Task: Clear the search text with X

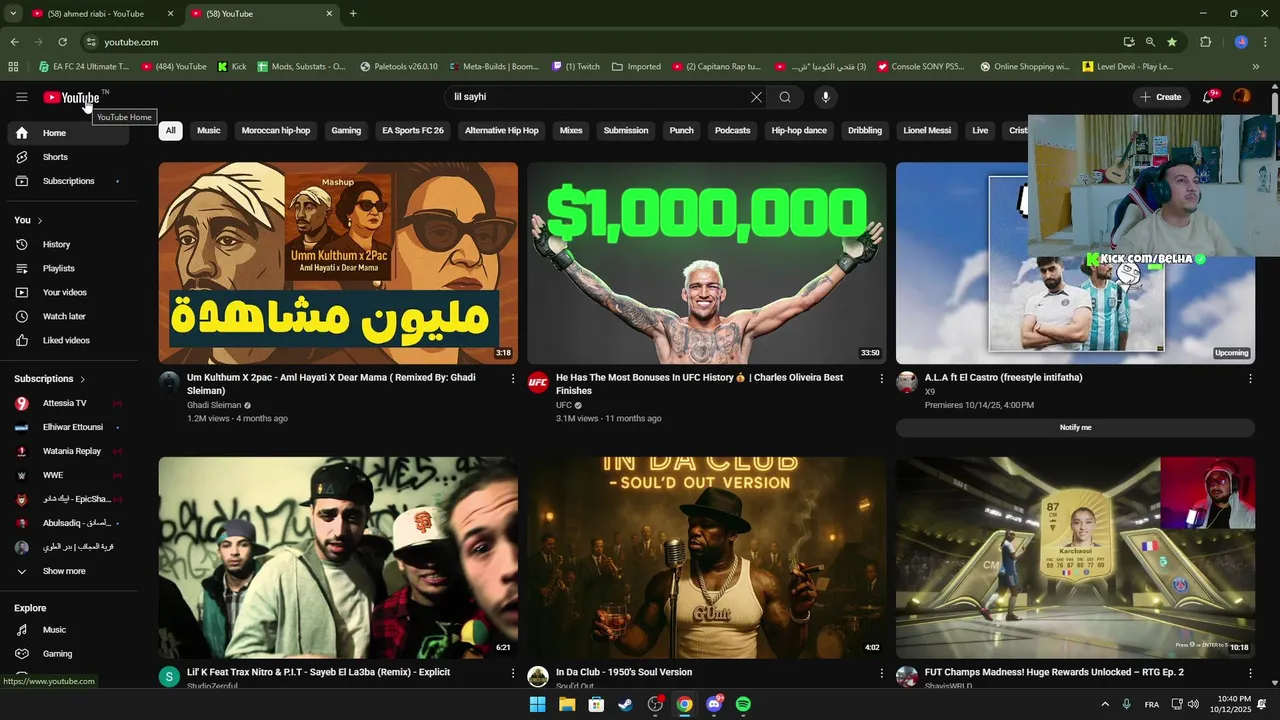Action: [756, 97]
